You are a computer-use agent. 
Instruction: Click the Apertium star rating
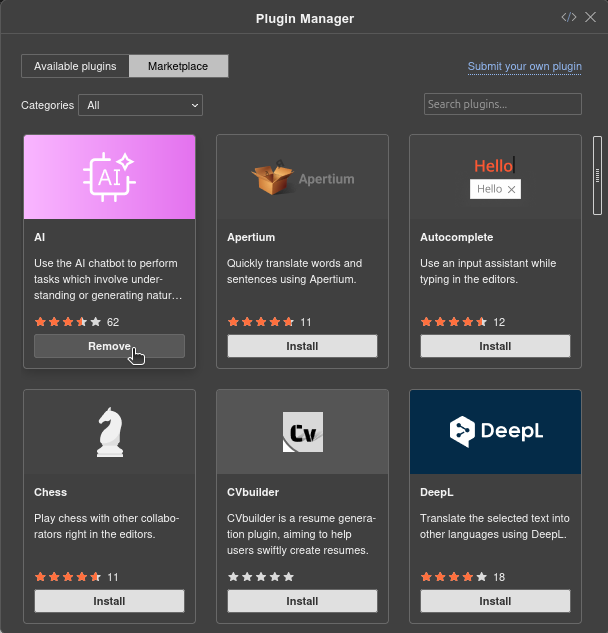point(261,322)
